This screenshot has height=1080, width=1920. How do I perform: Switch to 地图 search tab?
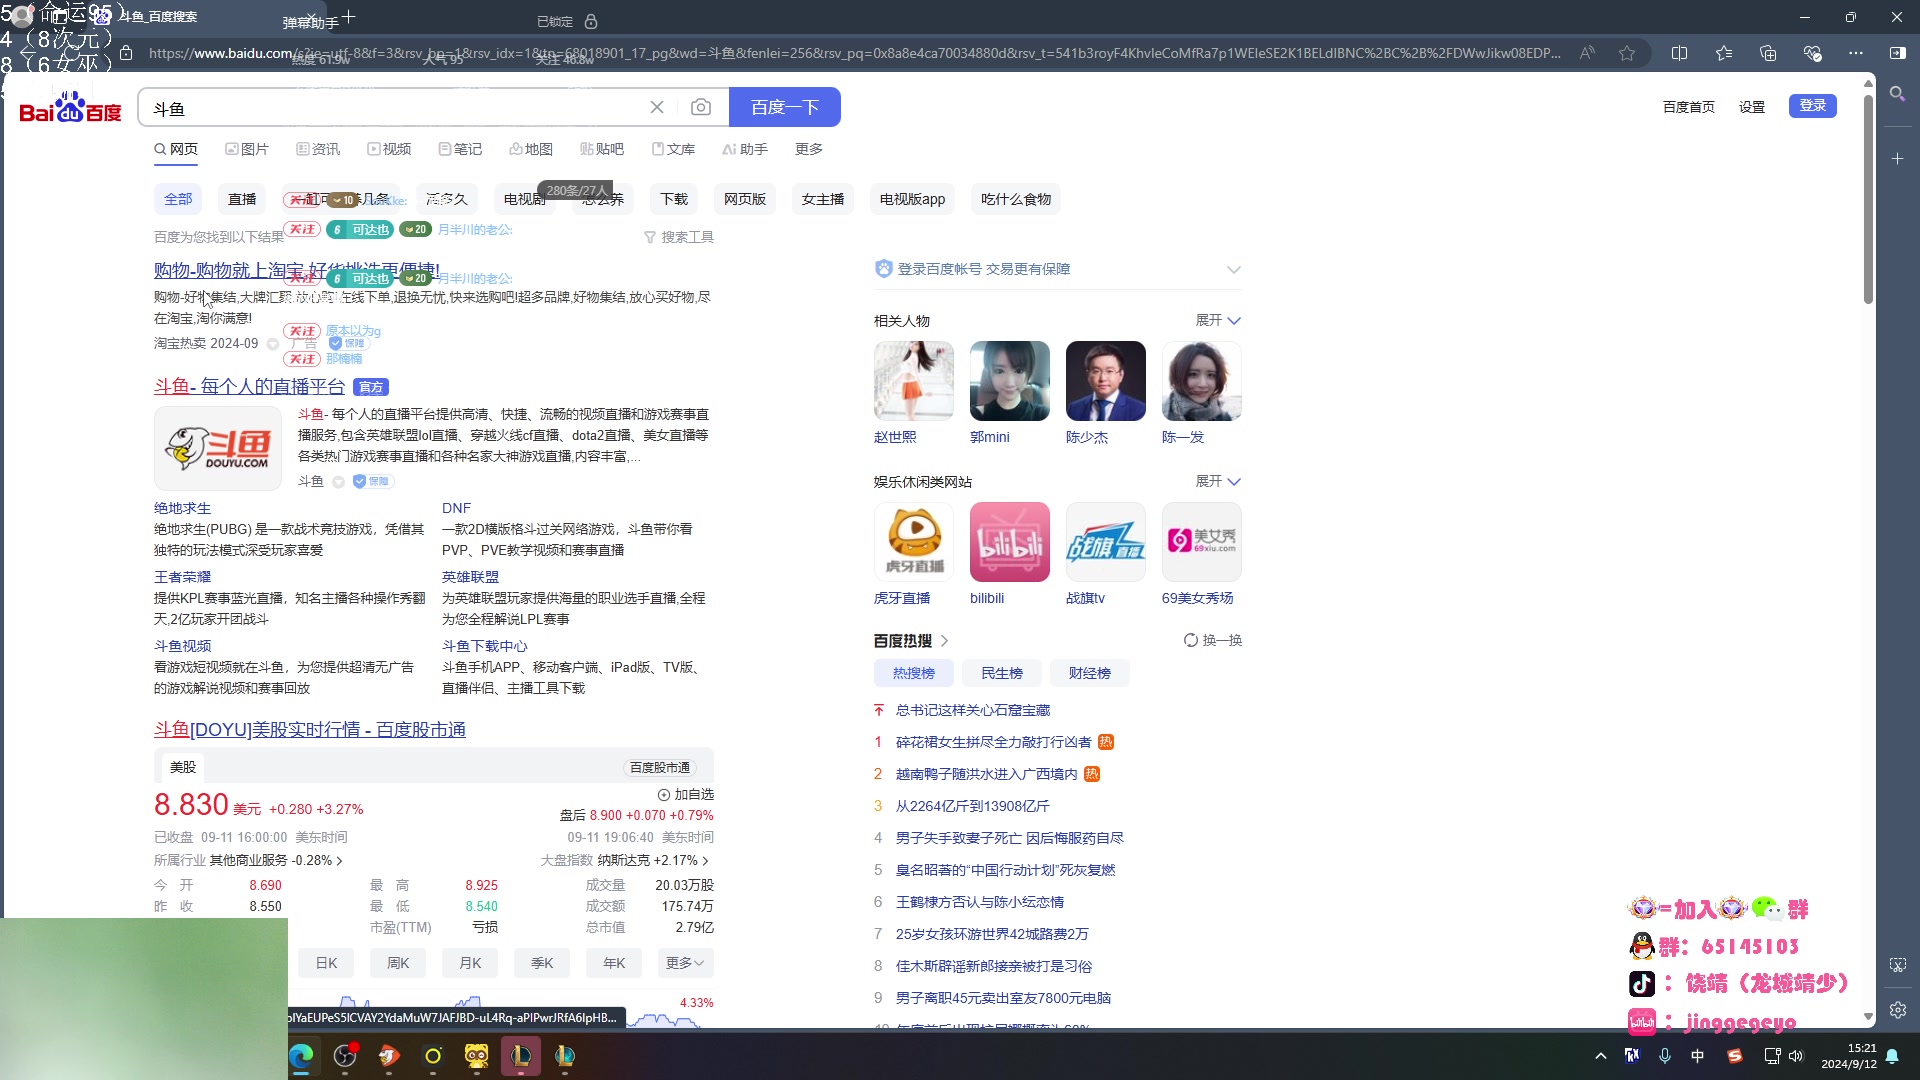point(531,149)
